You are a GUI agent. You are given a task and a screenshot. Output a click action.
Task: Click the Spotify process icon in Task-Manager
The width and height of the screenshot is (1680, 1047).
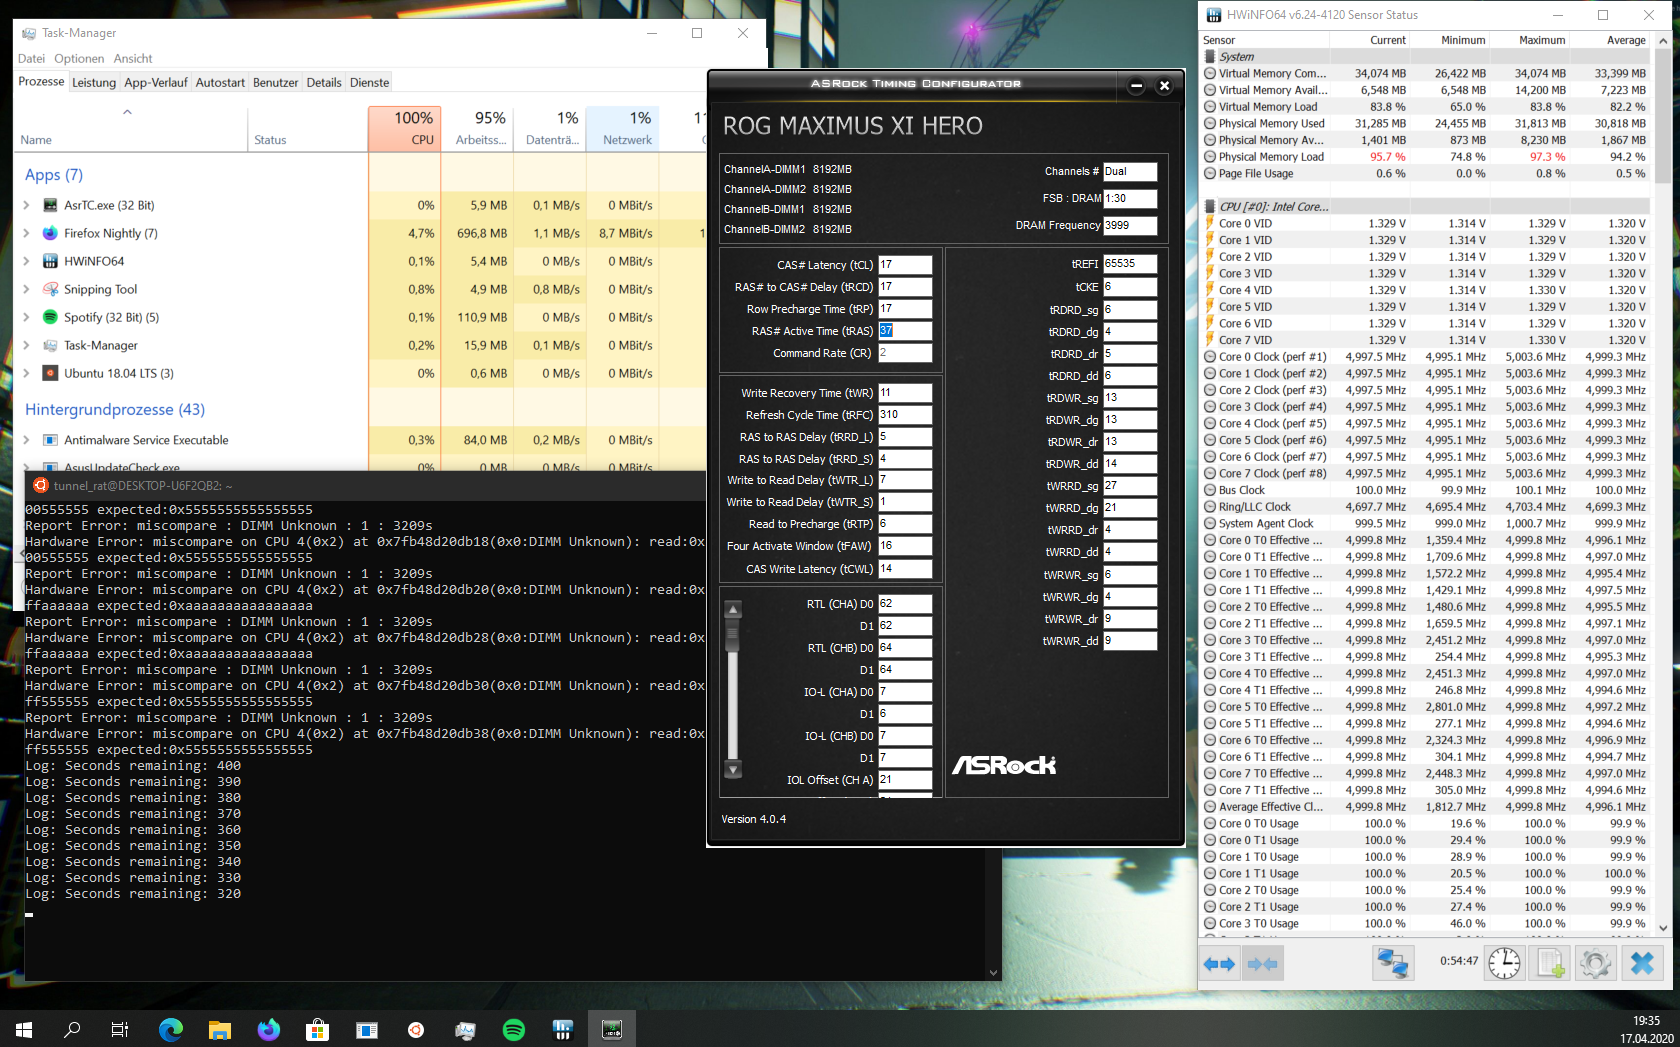(50, 317)
